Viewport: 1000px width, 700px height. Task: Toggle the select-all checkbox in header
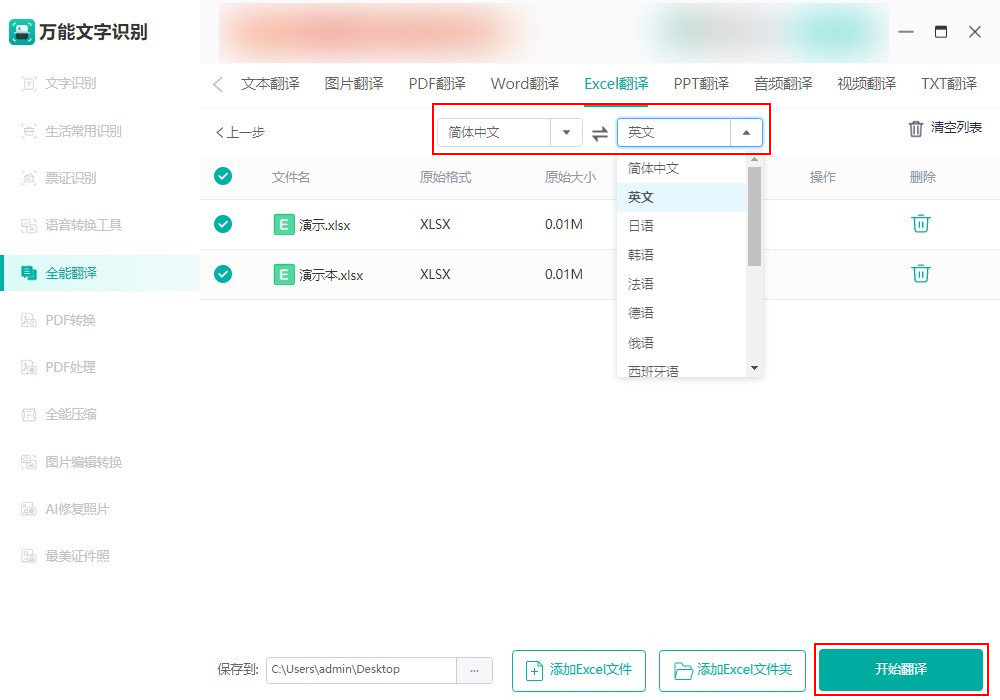coord(223,175)
